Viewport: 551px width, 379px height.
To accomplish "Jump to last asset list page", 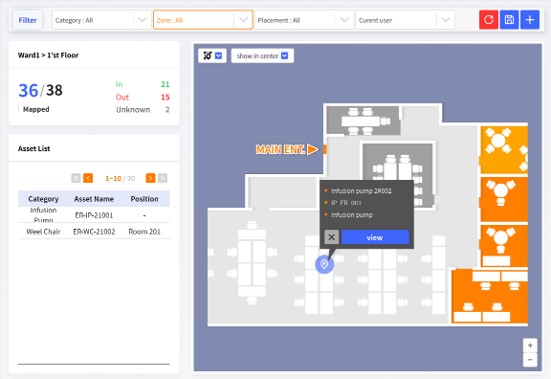I will 162,178.
